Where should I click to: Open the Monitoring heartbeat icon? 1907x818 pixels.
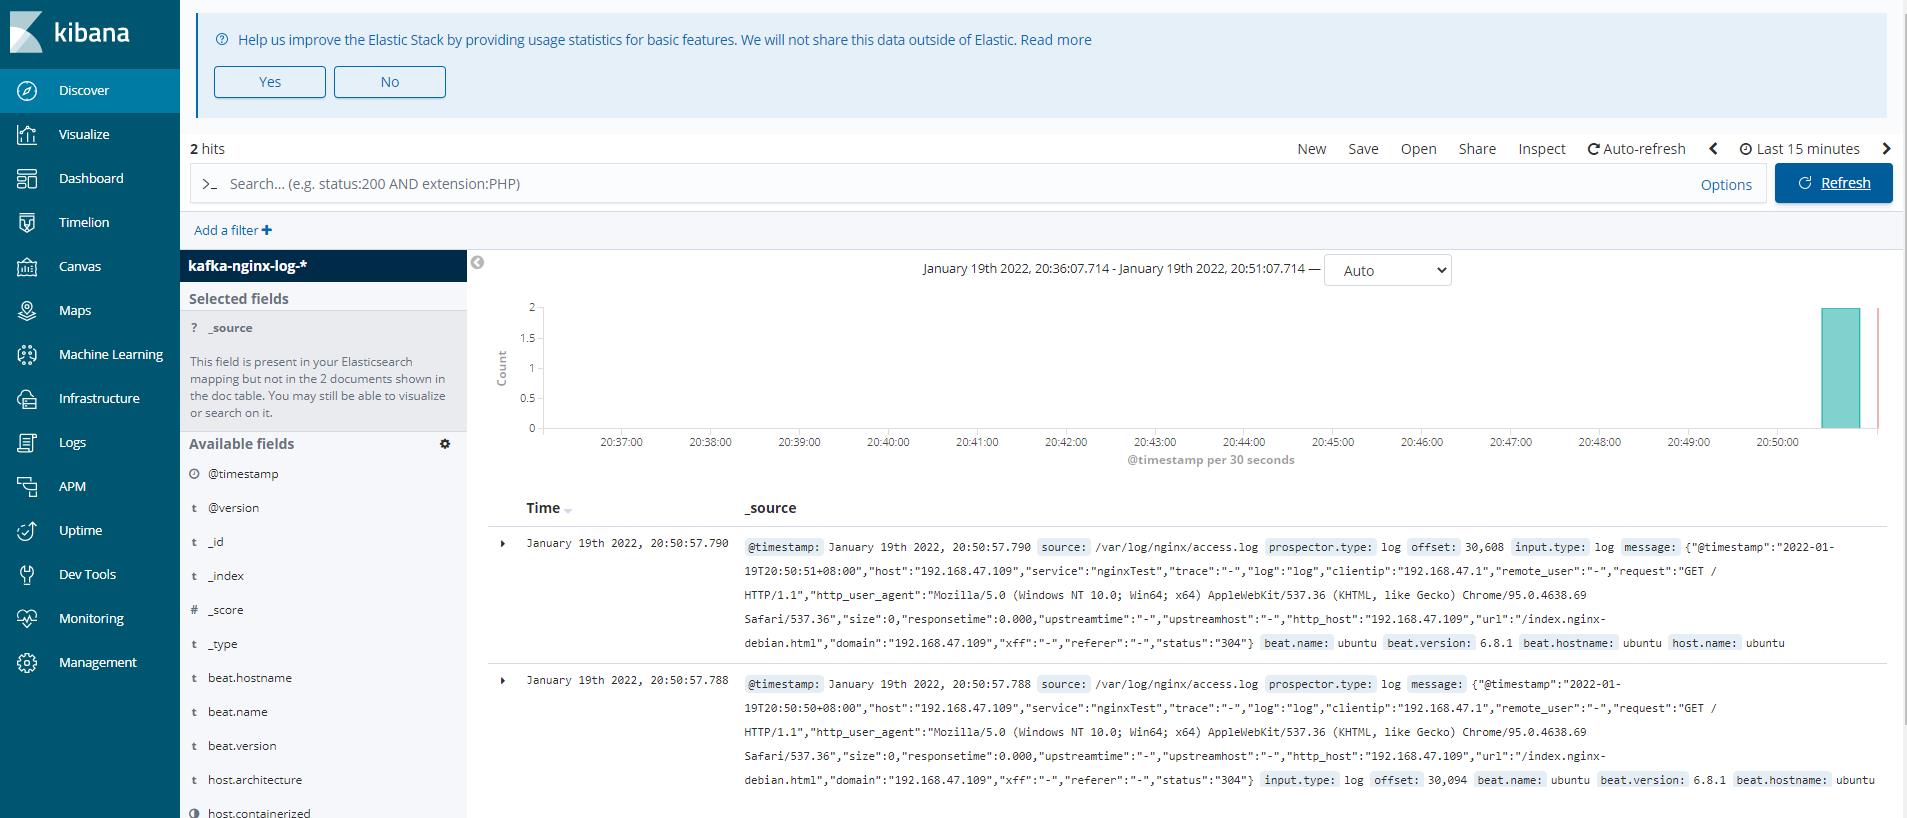pyautogui.click(x=27, y=619)
